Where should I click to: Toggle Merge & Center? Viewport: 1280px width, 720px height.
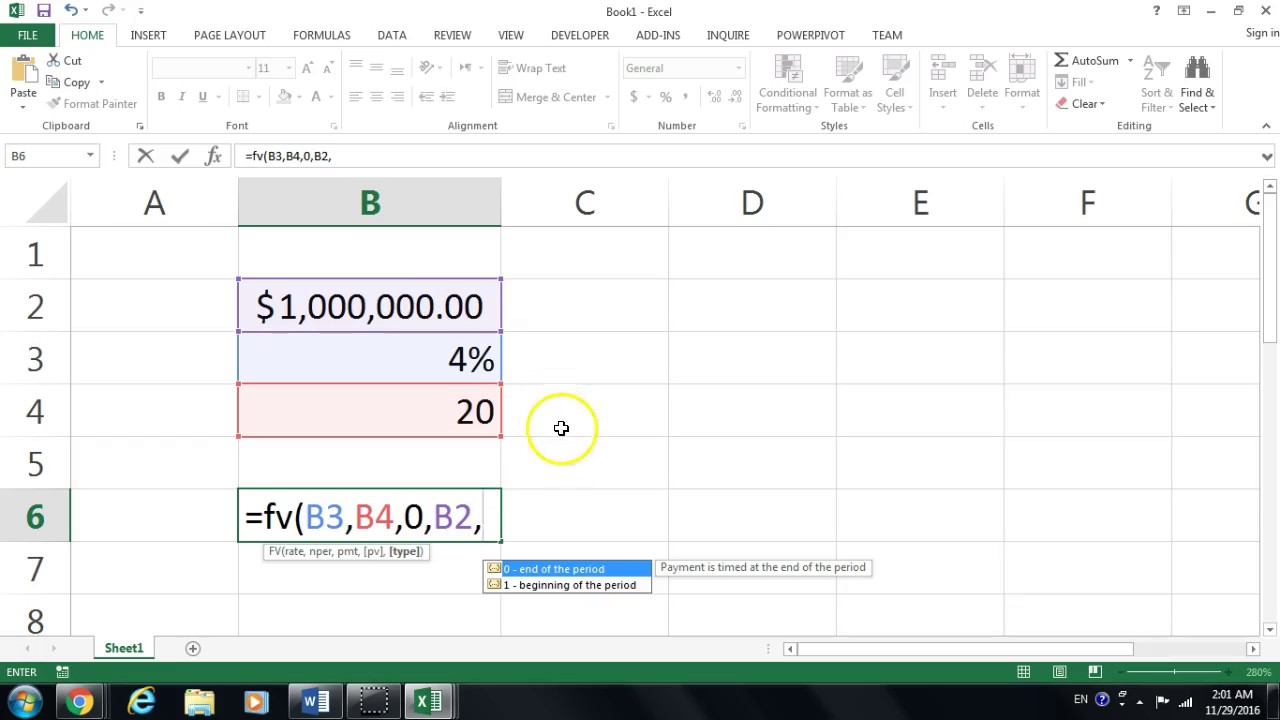547,97
